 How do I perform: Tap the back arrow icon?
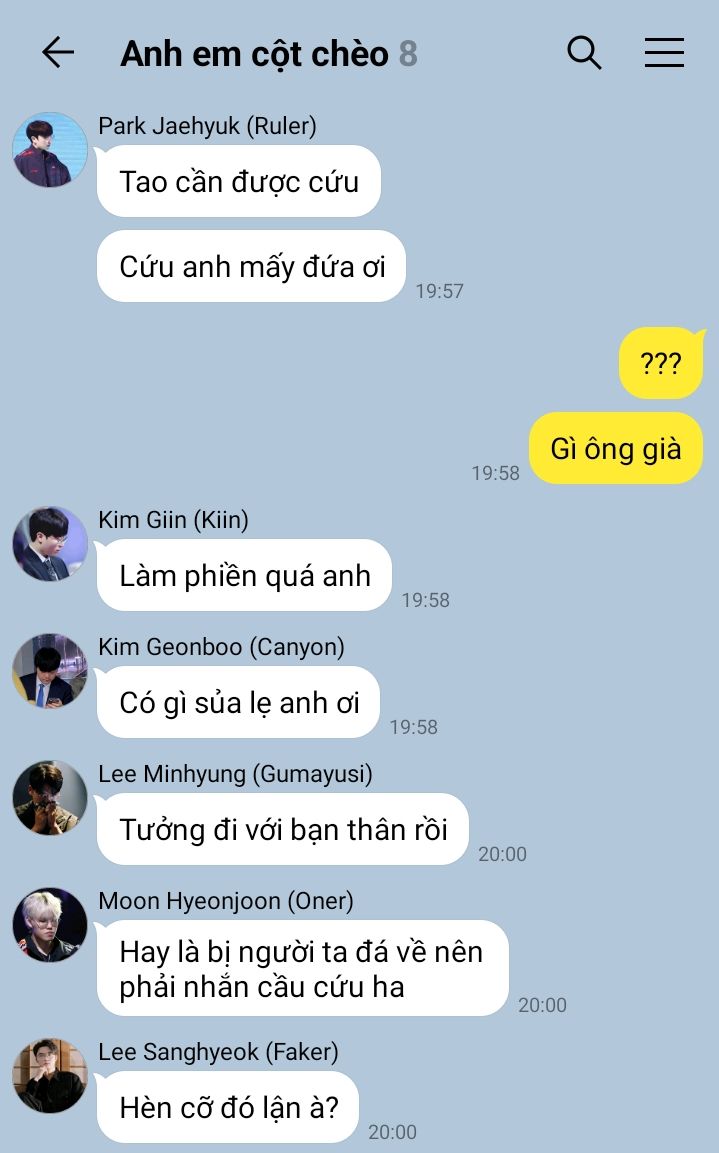tap(58, 53)
